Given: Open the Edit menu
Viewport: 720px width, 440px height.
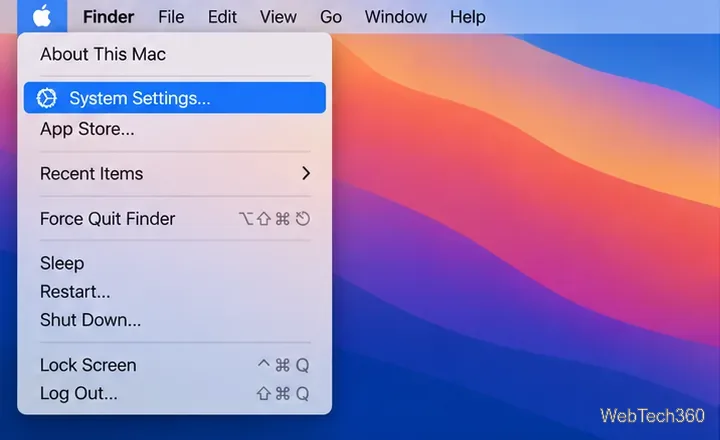Looking at the screenshot, I should (222, 17).
